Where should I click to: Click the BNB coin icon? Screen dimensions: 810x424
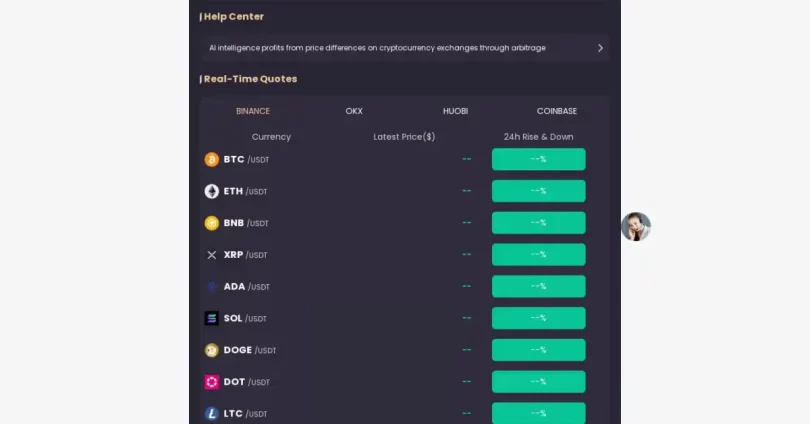point(212,223)
